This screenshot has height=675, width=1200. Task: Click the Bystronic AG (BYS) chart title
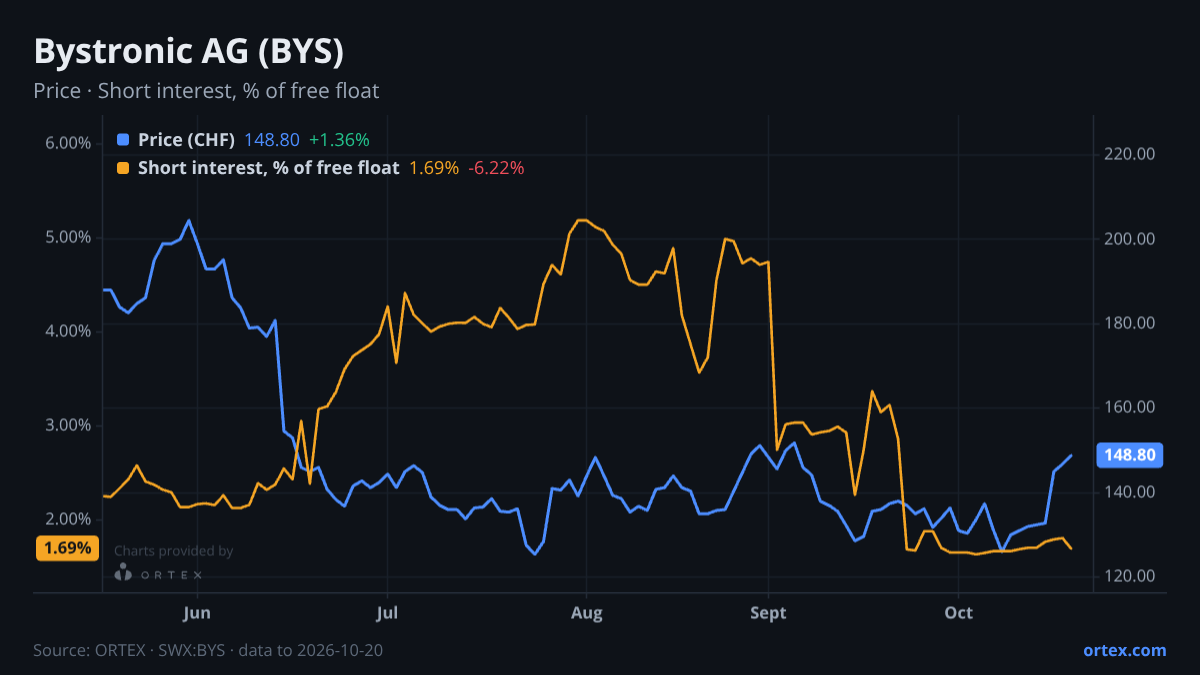point(188,51)
